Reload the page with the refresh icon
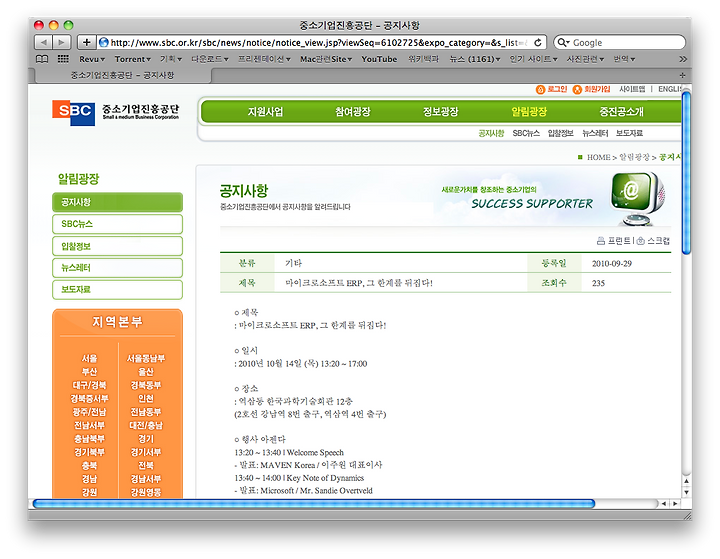This screenshot has width=720, height=559. 538,42
